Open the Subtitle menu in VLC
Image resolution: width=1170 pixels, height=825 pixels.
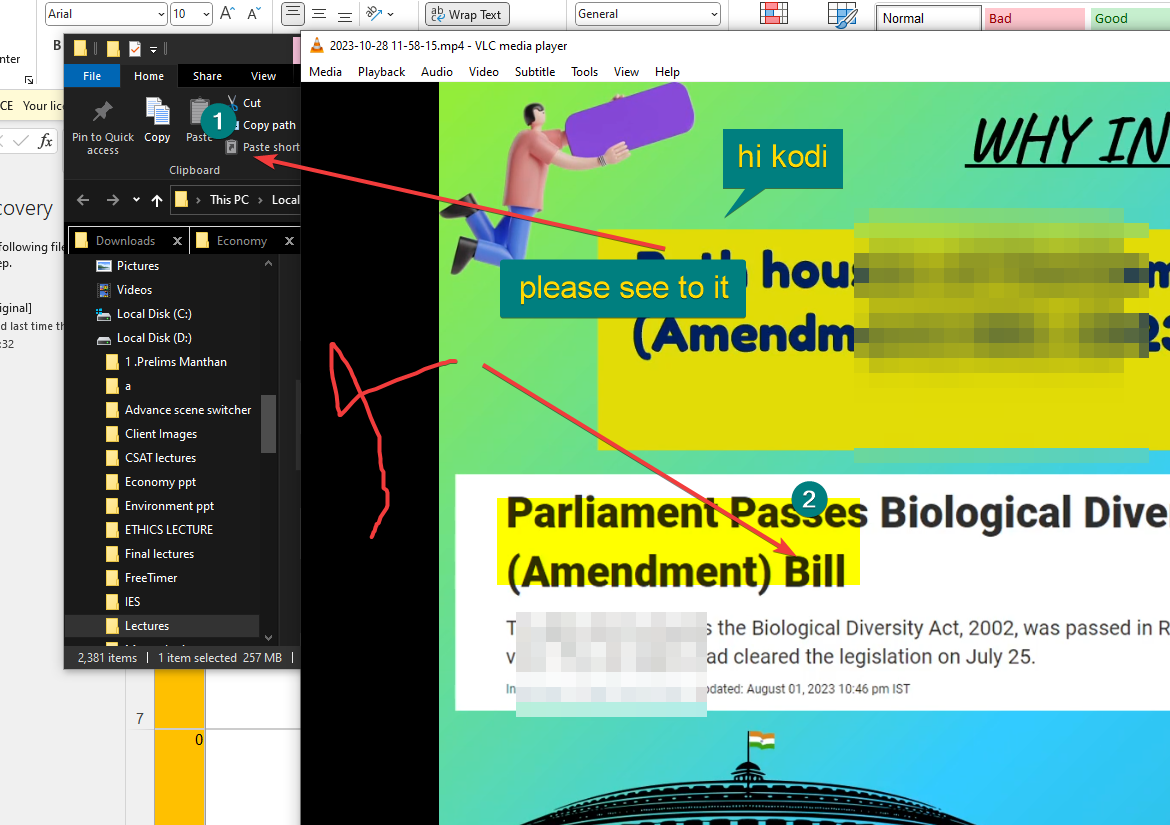pos(535,72)
